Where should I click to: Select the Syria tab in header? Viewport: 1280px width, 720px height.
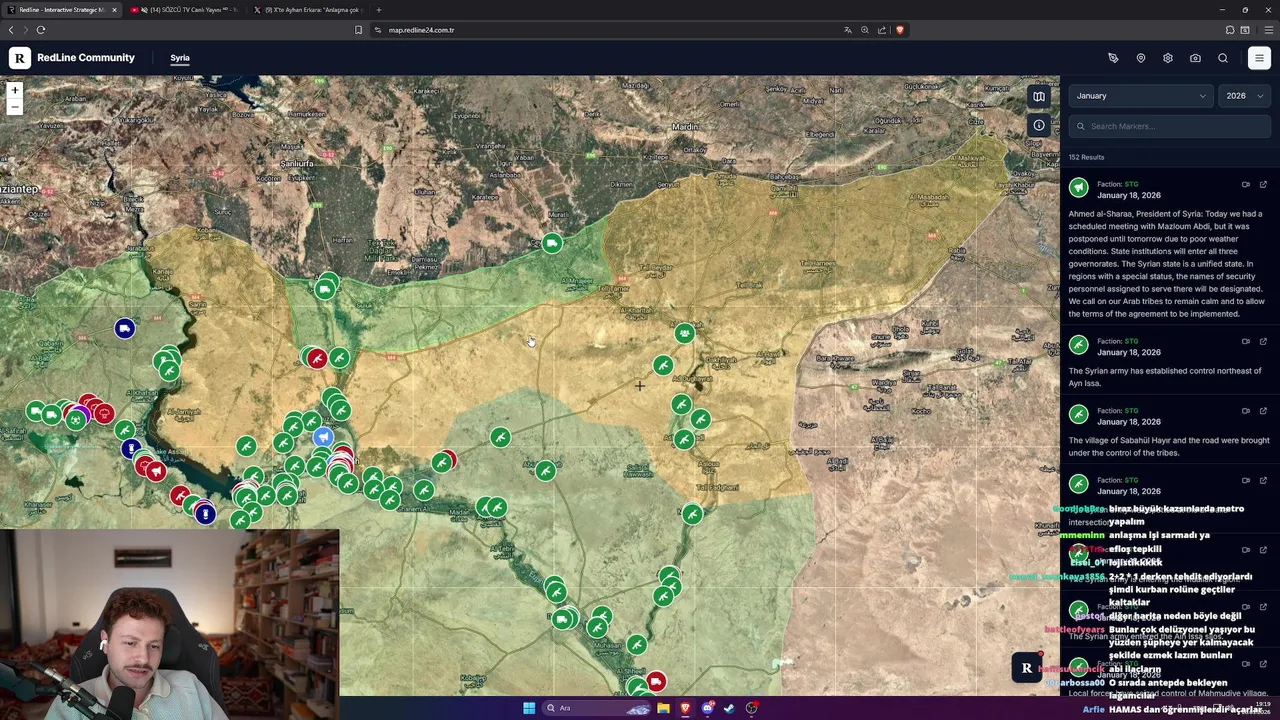[x=180, y=58]
